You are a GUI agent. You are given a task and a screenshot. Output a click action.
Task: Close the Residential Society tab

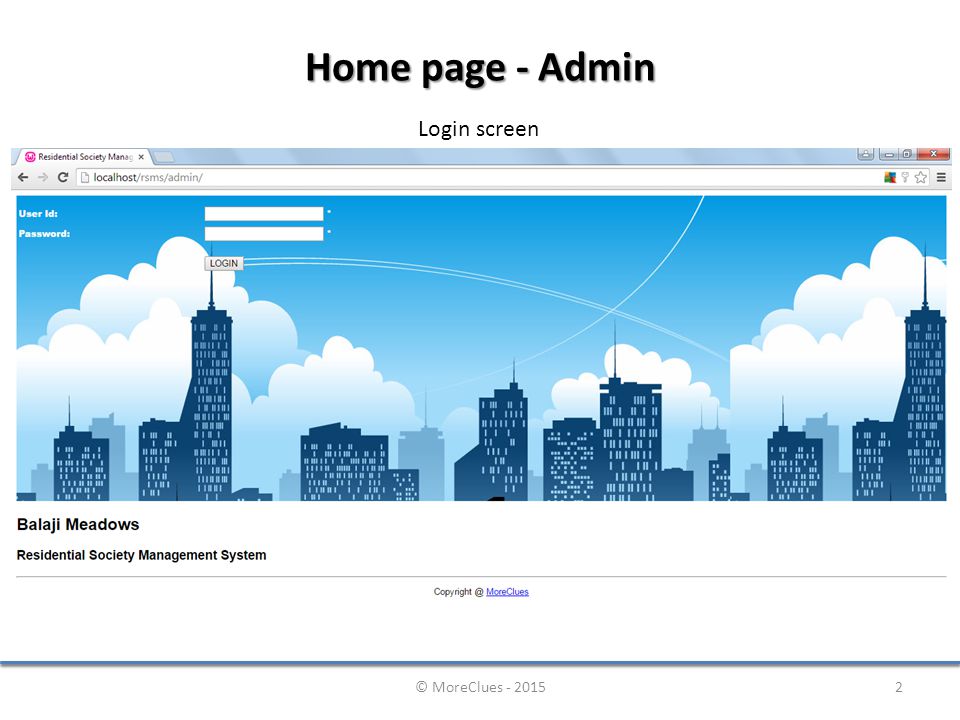141,157
